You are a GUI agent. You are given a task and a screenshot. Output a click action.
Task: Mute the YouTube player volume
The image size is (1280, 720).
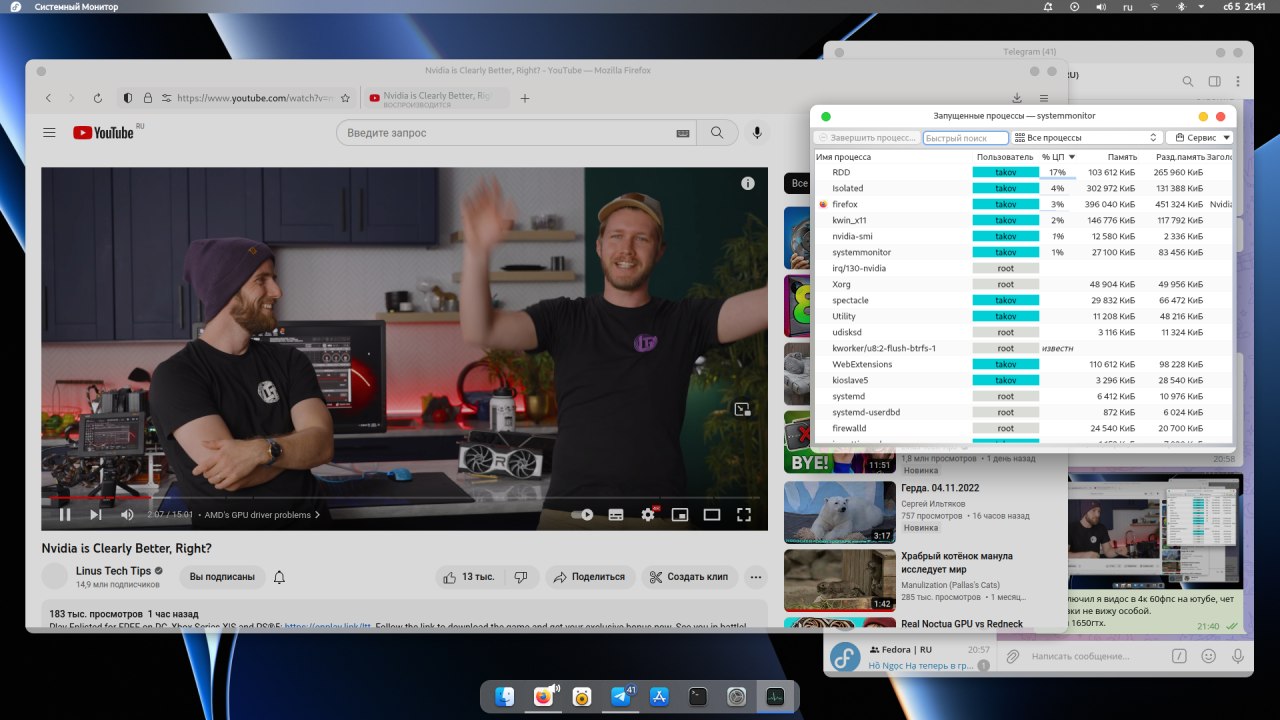click(127, 515)
